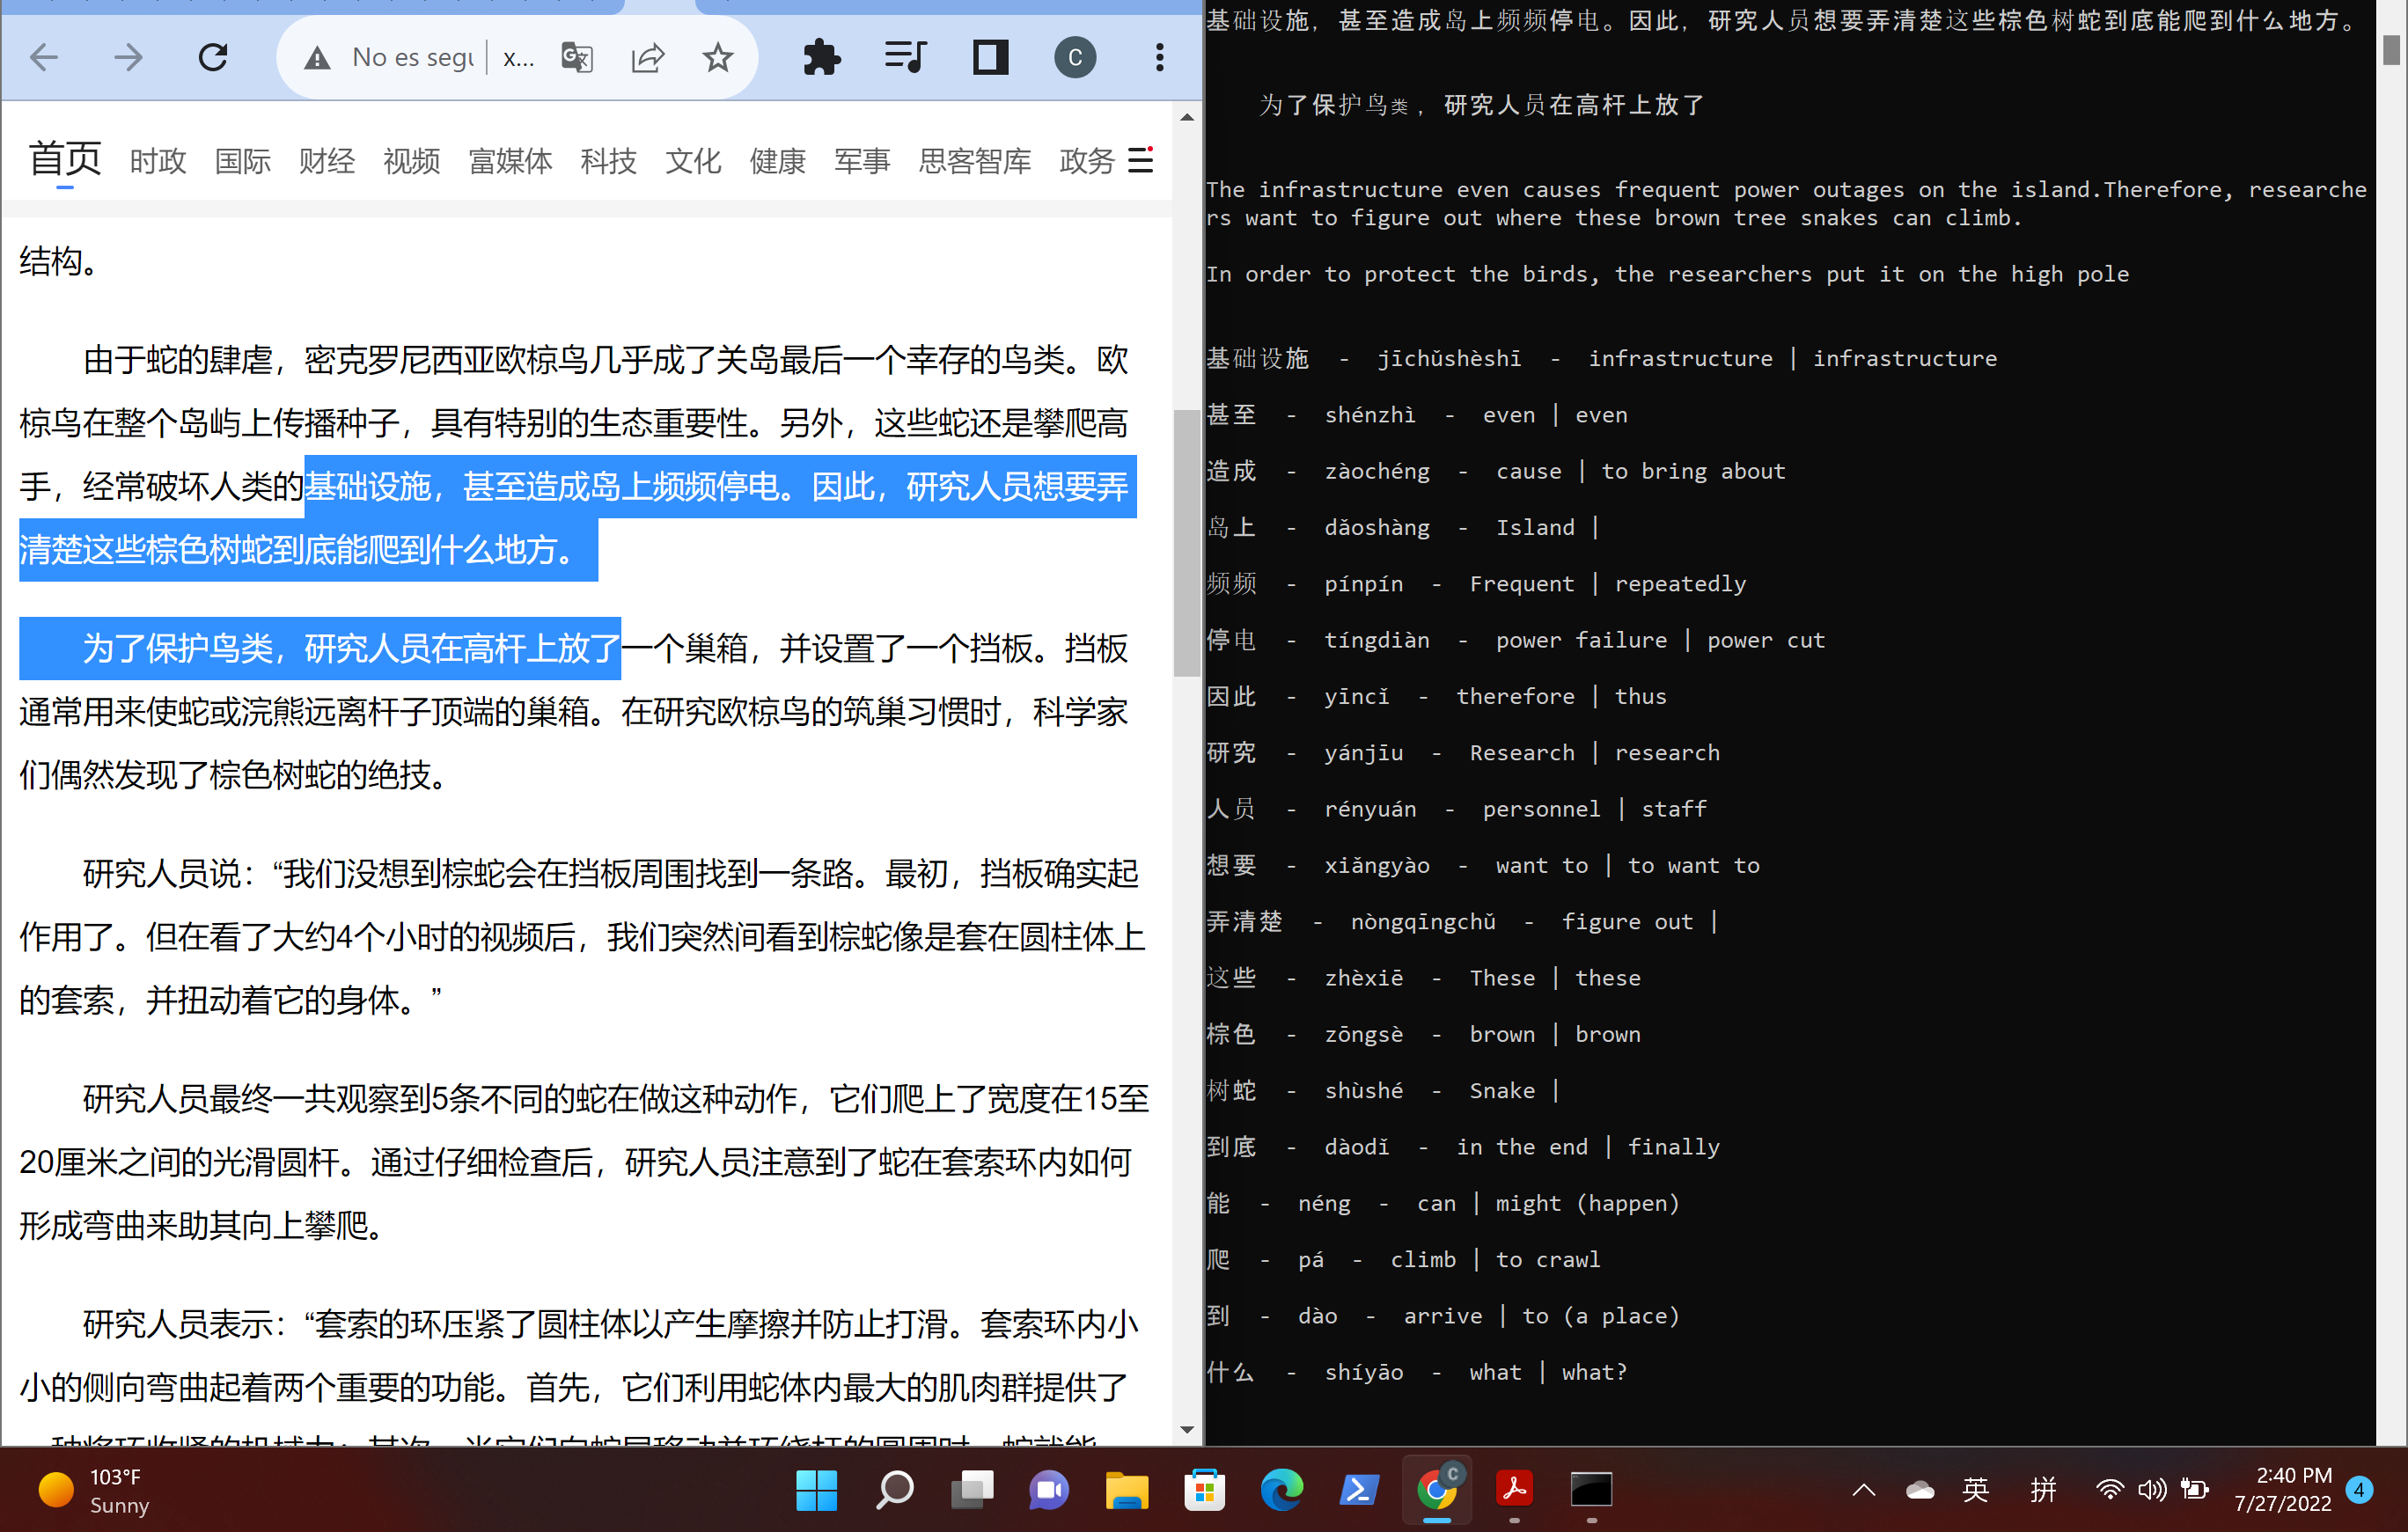Expand hidden system tray icons chevron
Viewport: 2408px width, 1532px height.
1862,1490
